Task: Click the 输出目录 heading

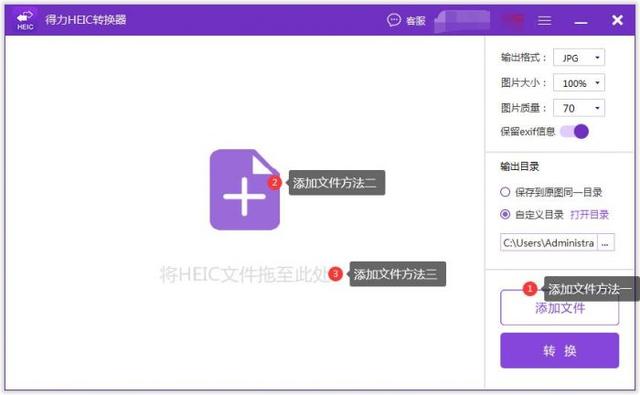Action: pos(520,166)
